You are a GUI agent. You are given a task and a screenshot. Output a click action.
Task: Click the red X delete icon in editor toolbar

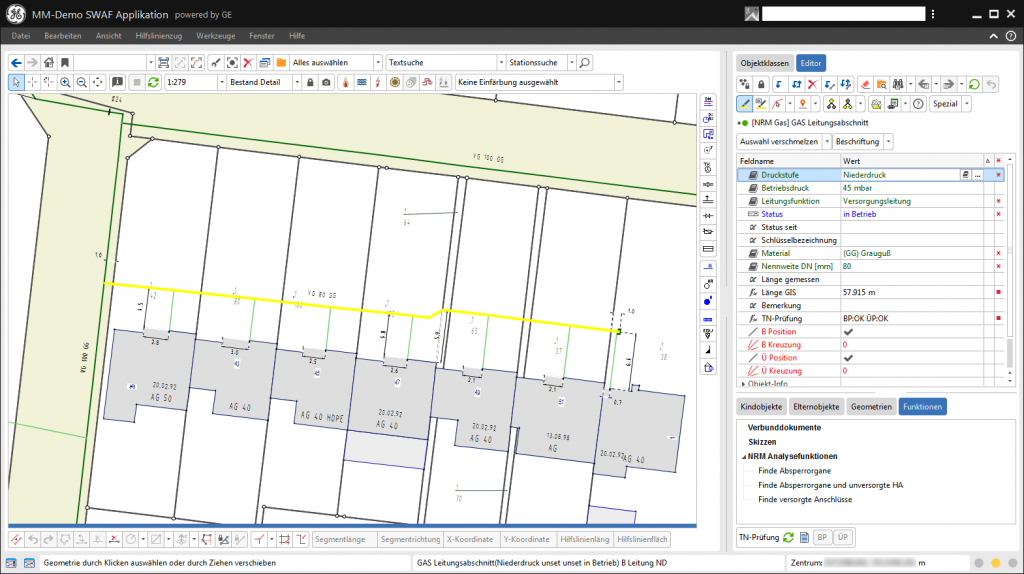click(812, 84)
